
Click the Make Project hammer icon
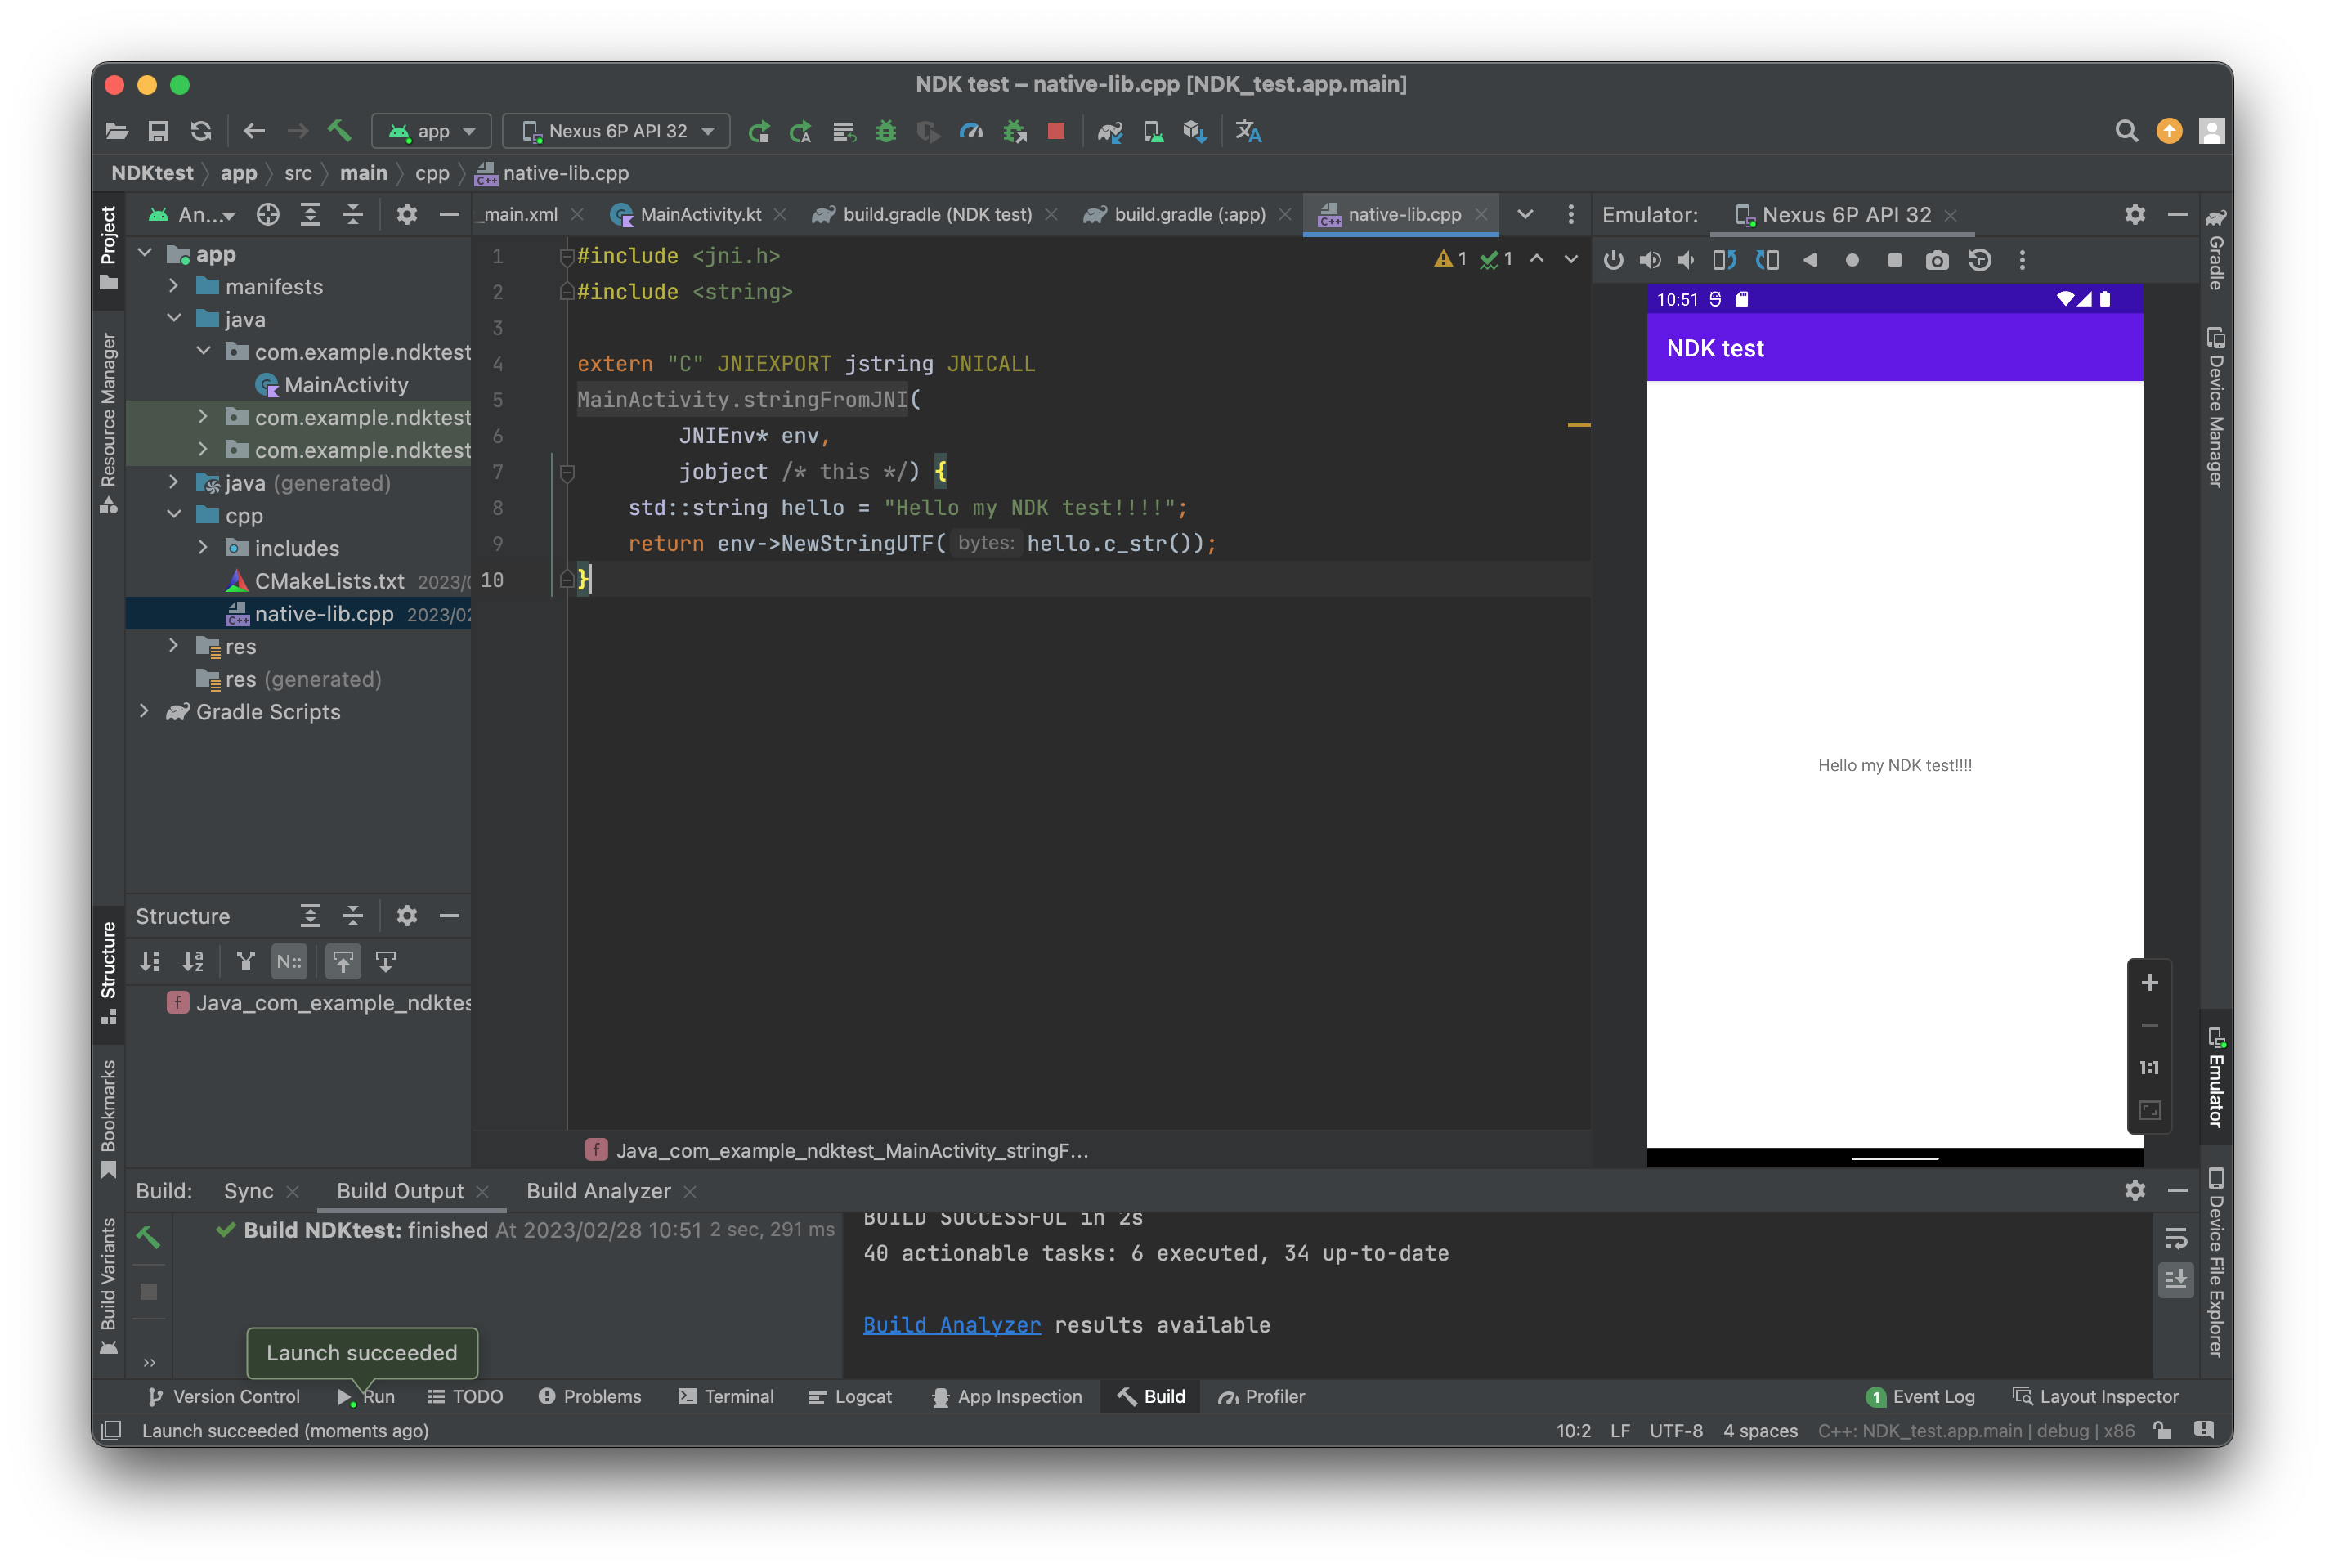click(340, 131)
